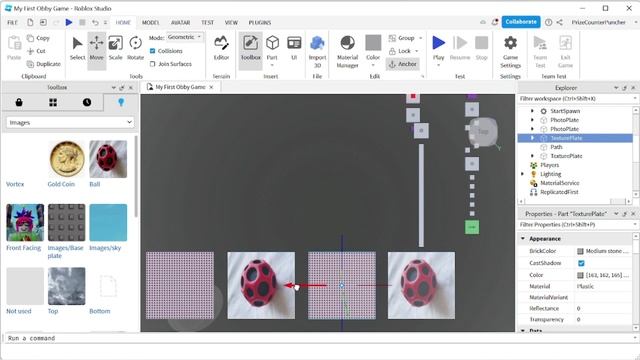
Task: Open the Terrain Editor
Action: [221, 49]
